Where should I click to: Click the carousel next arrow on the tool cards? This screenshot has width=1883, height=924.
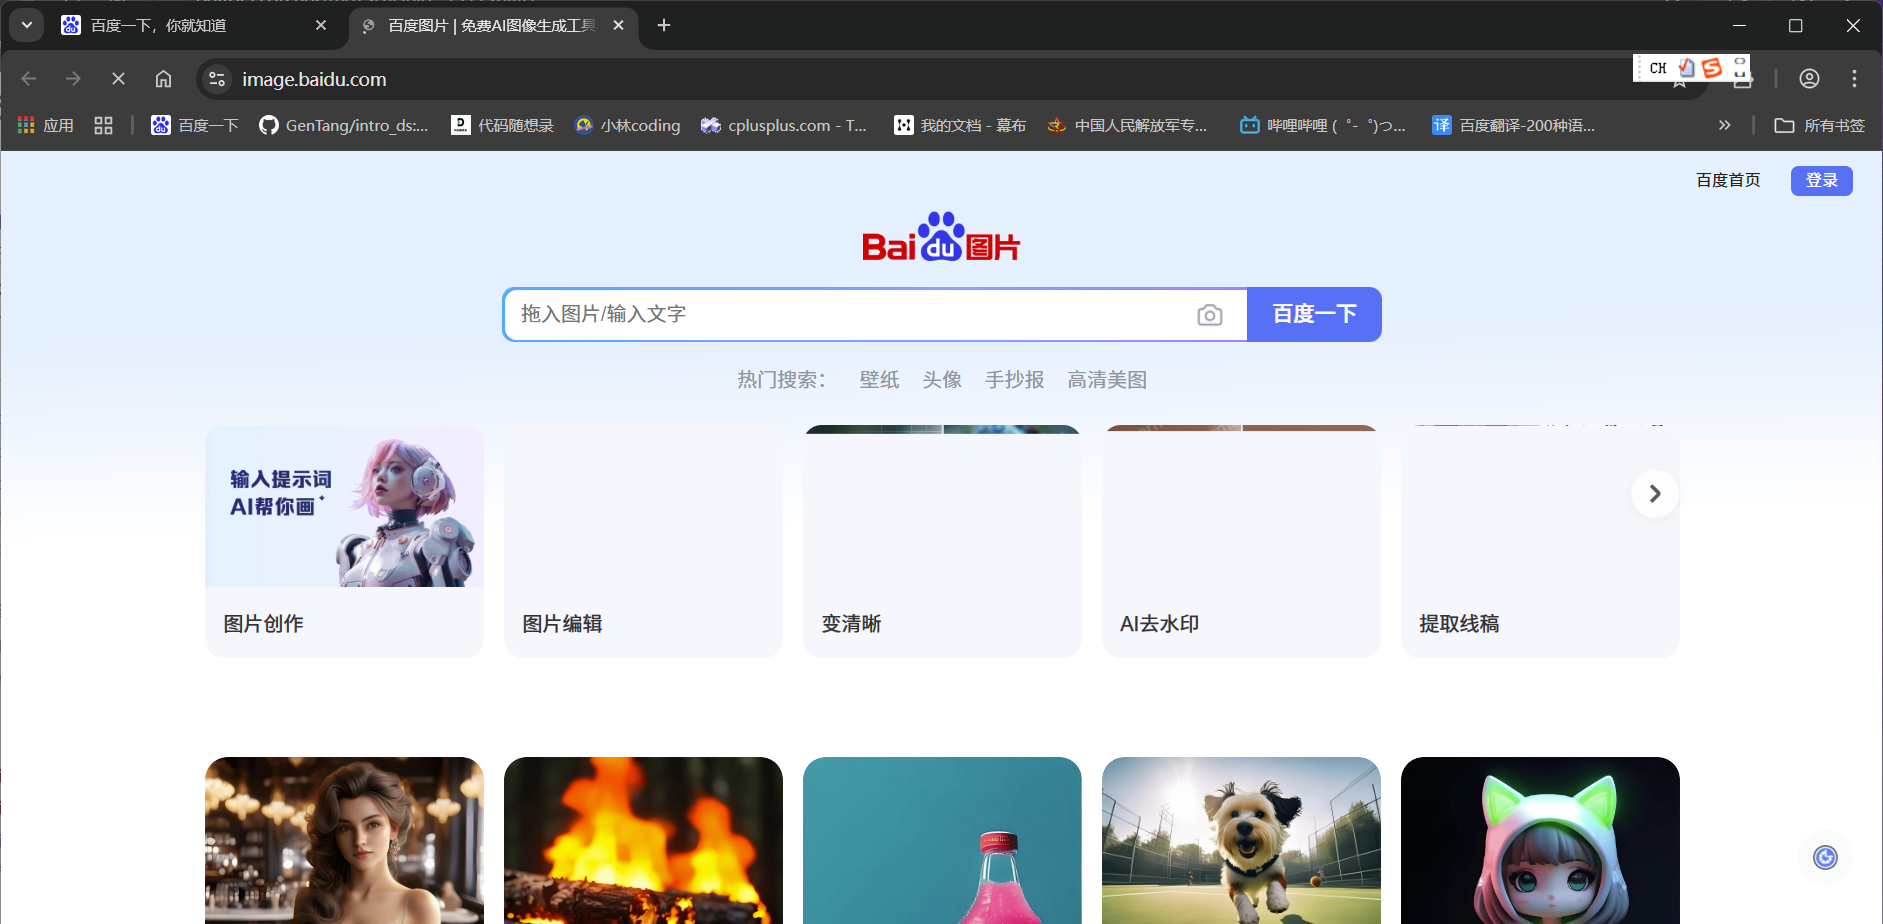[1653, 493]
